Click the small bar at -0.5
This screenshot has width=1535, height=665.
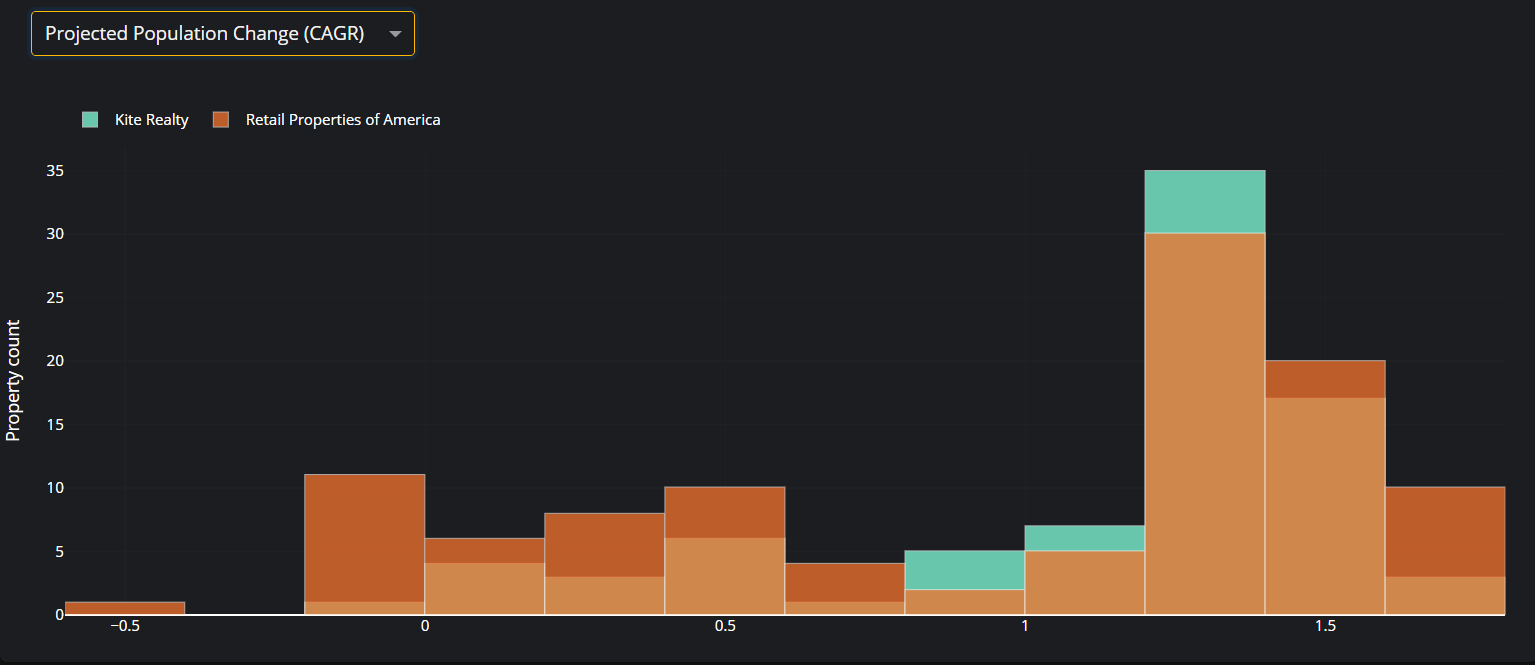coord(125,608)
